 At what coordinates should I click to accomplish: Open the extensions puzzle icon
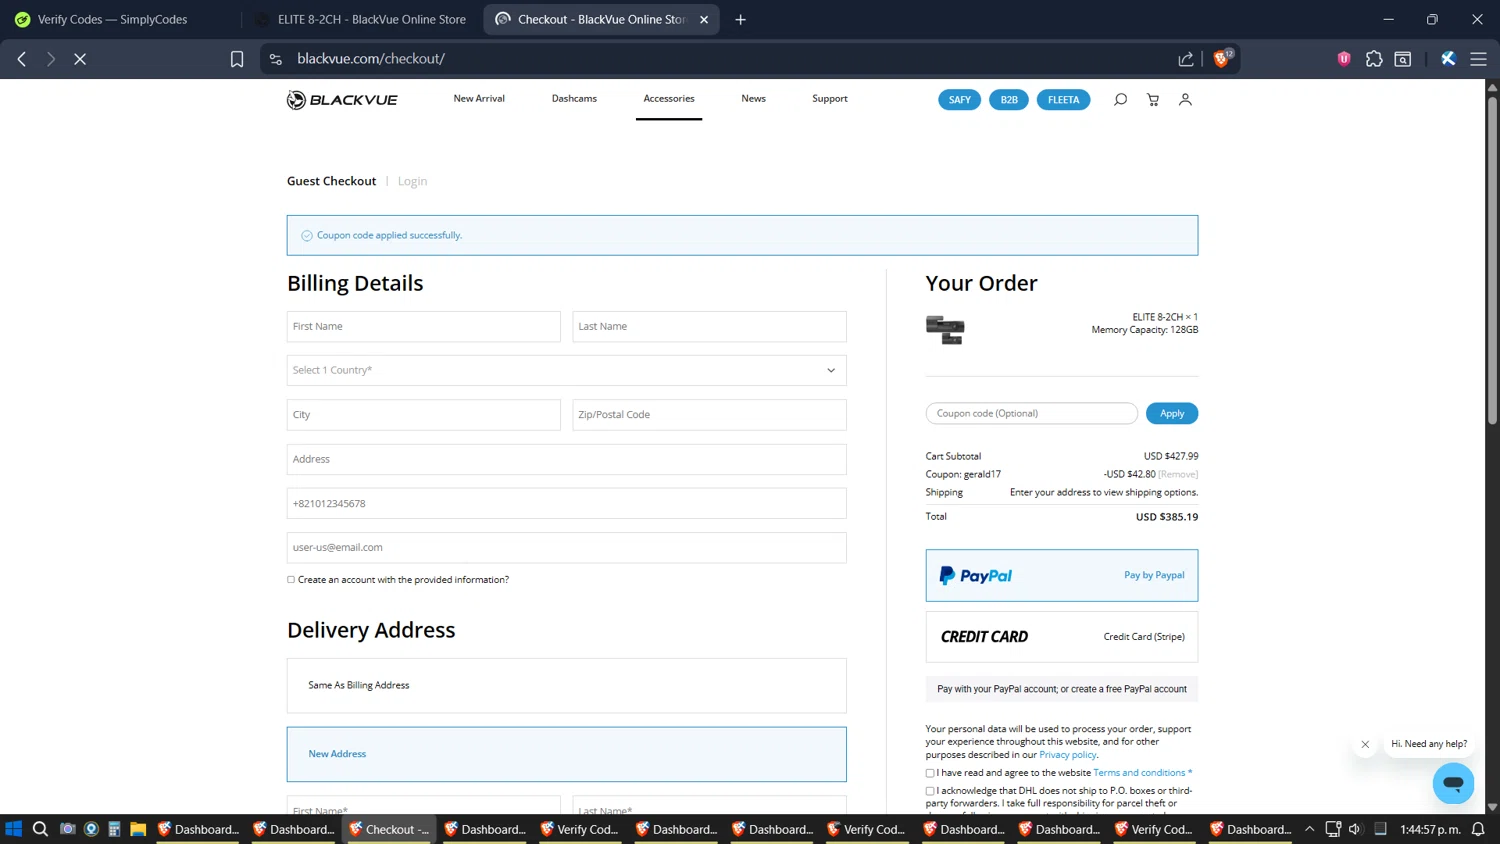[x=1374, y=59]
